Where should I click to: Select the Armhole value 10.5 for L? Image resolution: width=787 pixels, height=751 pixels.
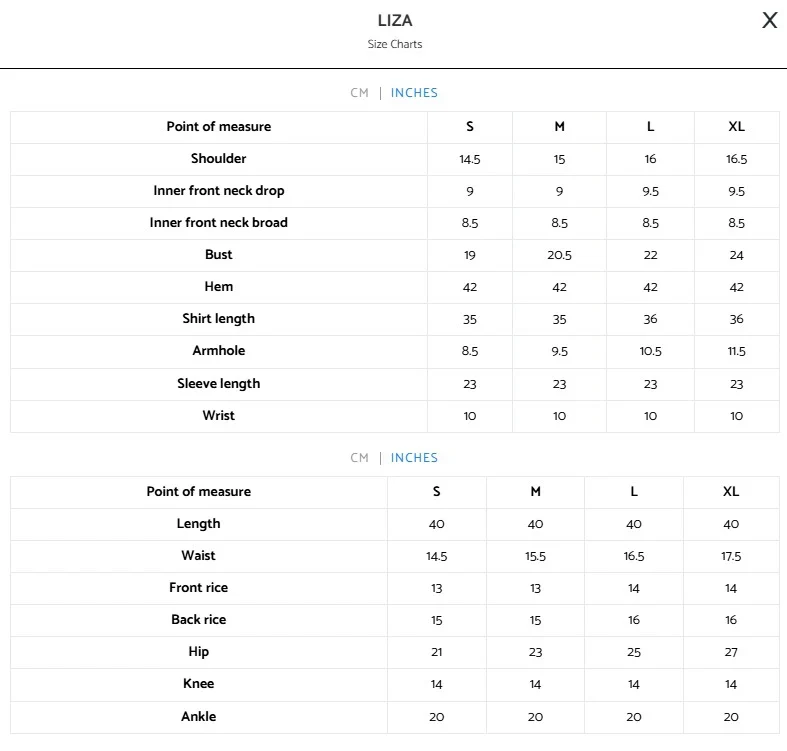pos(651,351)
